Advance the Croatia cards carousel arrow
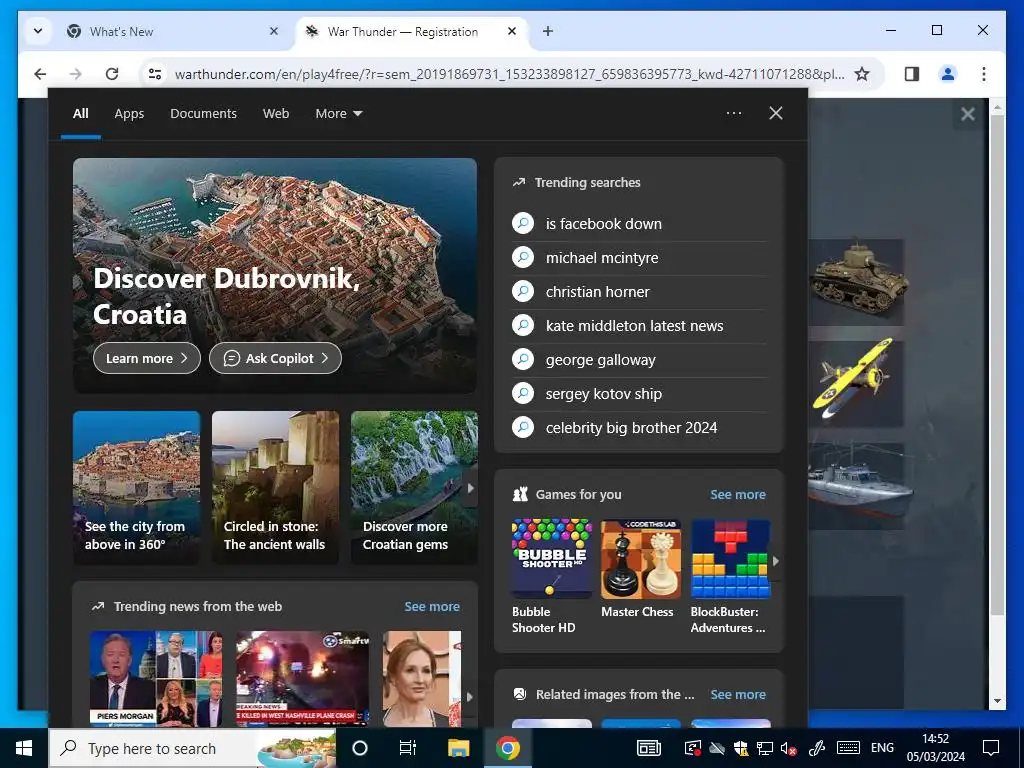 click(470, 488)
